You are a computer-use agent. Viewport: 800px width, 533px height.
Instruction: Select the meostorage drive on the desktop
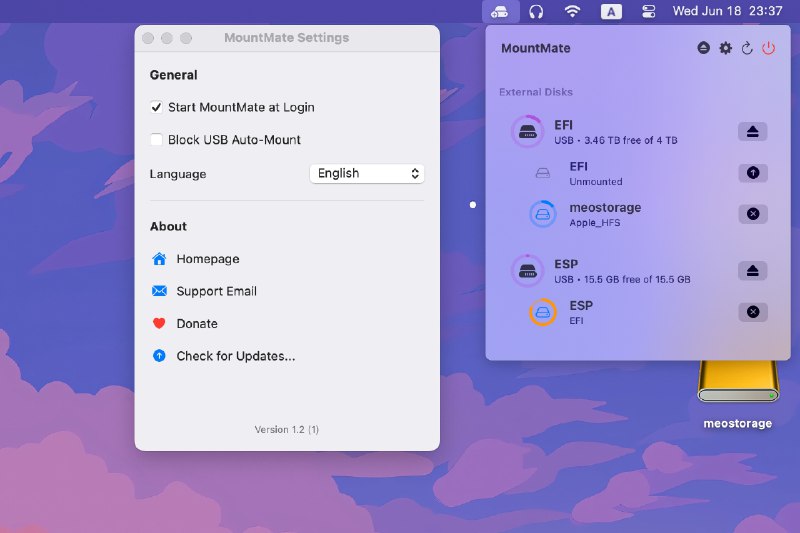(x=738, y=385)
